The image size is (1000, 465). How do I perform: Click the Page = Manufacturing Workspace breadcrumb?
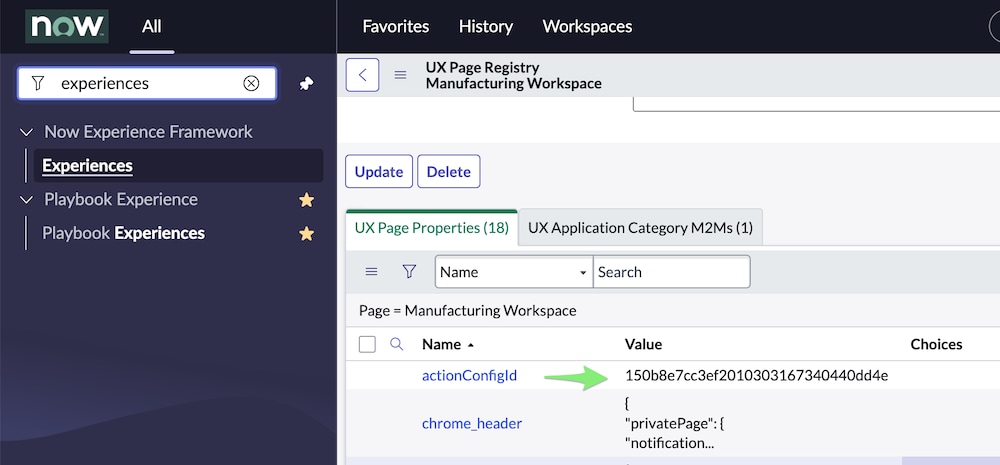467,311
